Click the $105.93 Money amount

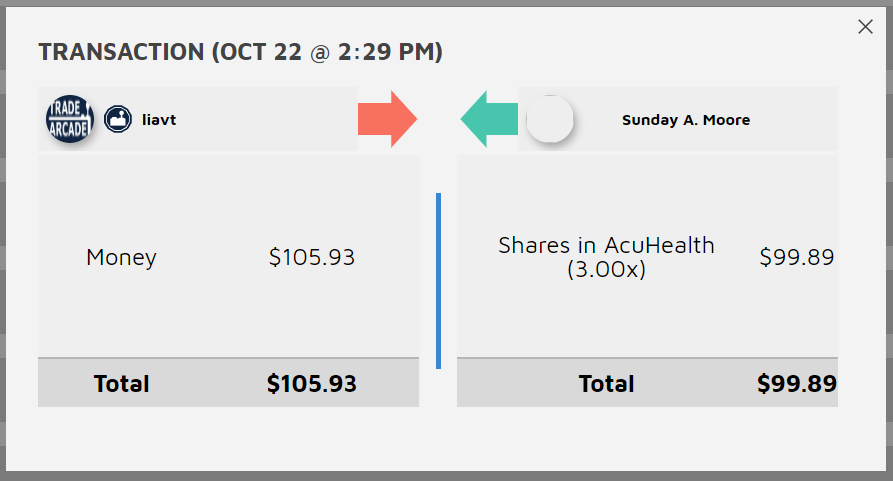click(x=311, y=257)
